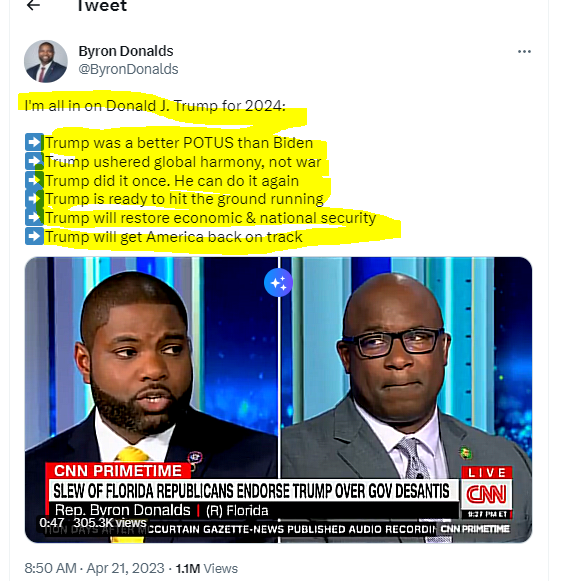This screenshot has height=581, width=561.
Task: Click arrow emoji before 'Trump will get America'
Action: coord(34,236)
